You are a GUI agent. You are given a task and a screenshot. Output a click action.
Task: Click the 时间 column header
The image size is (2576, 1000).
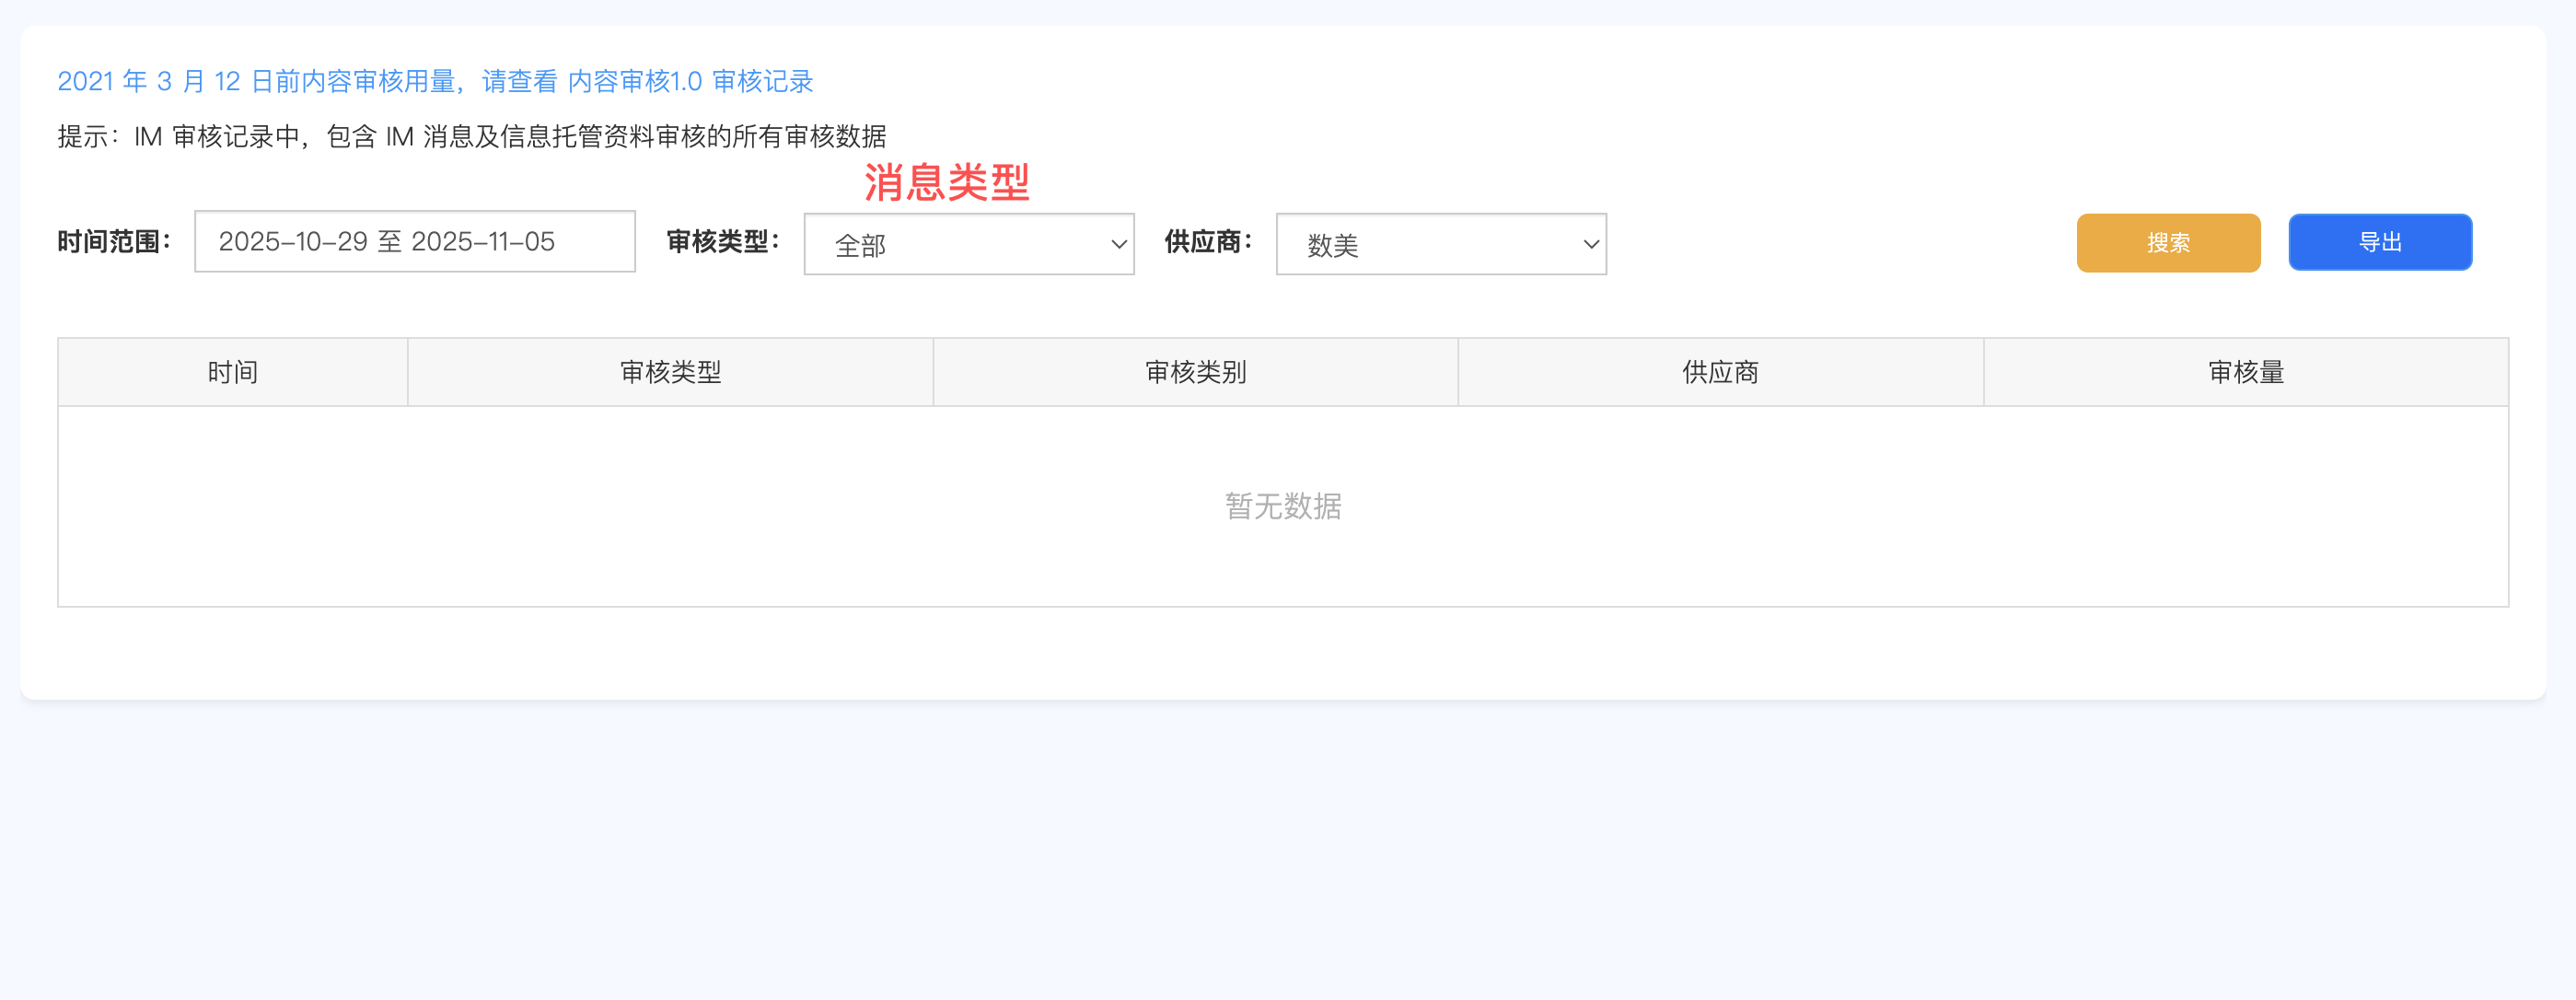click(x=232, y=372)
